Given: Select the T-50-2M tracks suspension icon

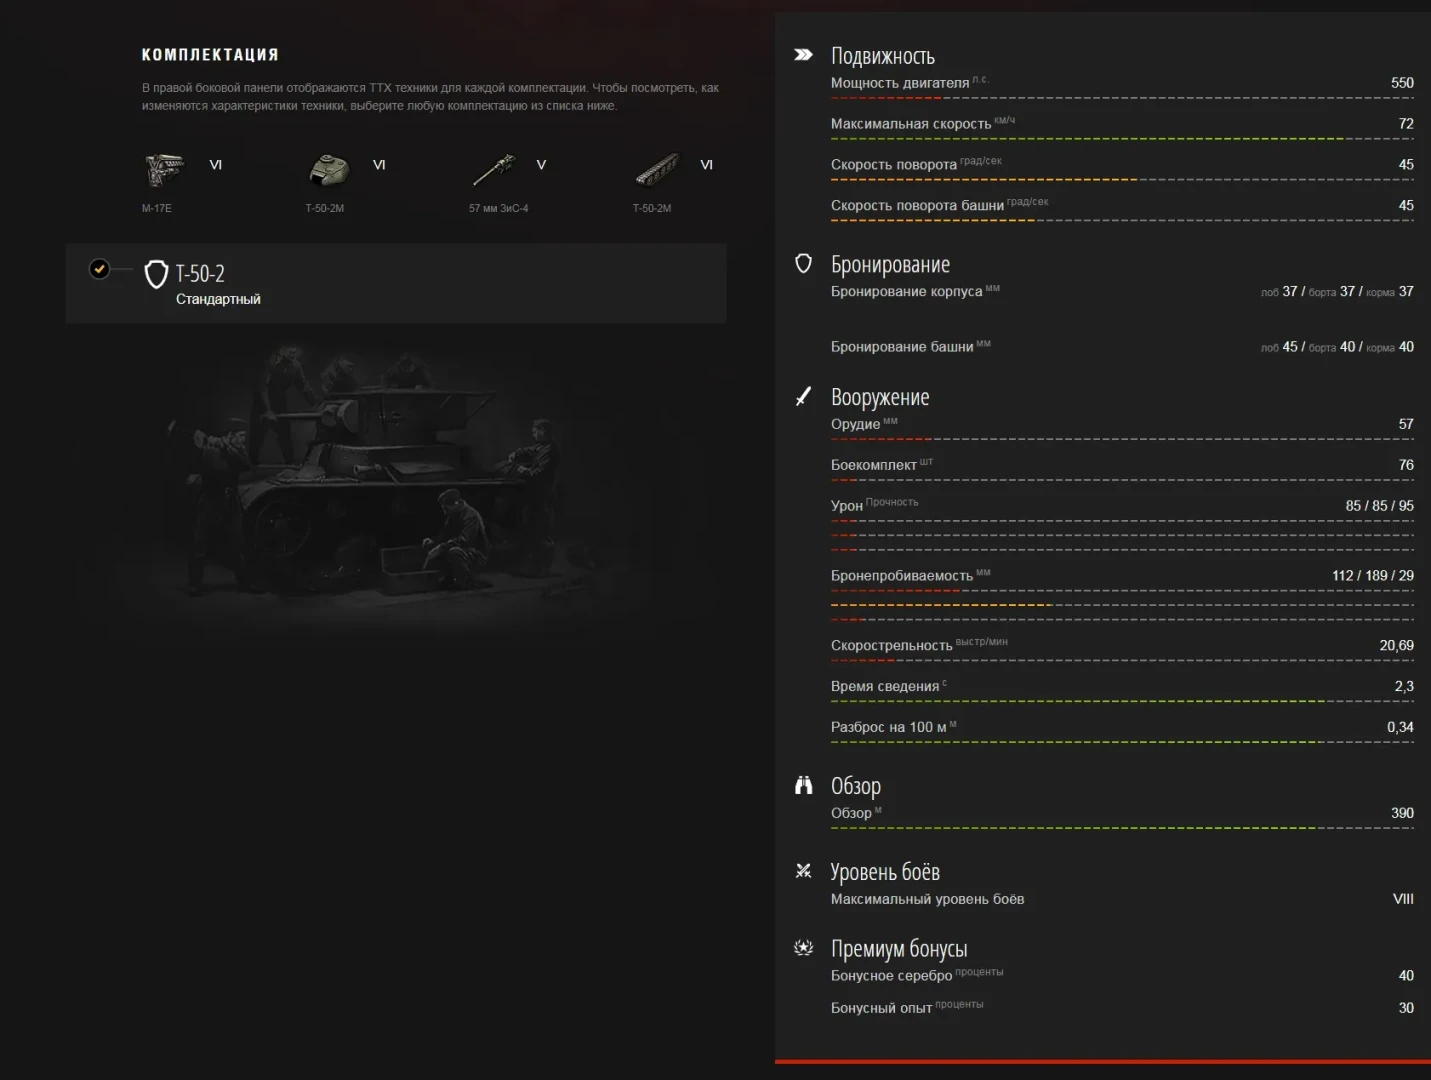Looking at the screenshot, I should point(656,170).
